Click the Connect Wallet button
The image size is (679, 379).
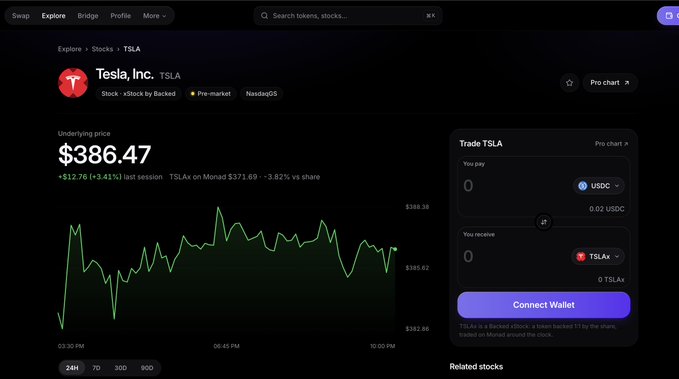[x=544, y=305]
